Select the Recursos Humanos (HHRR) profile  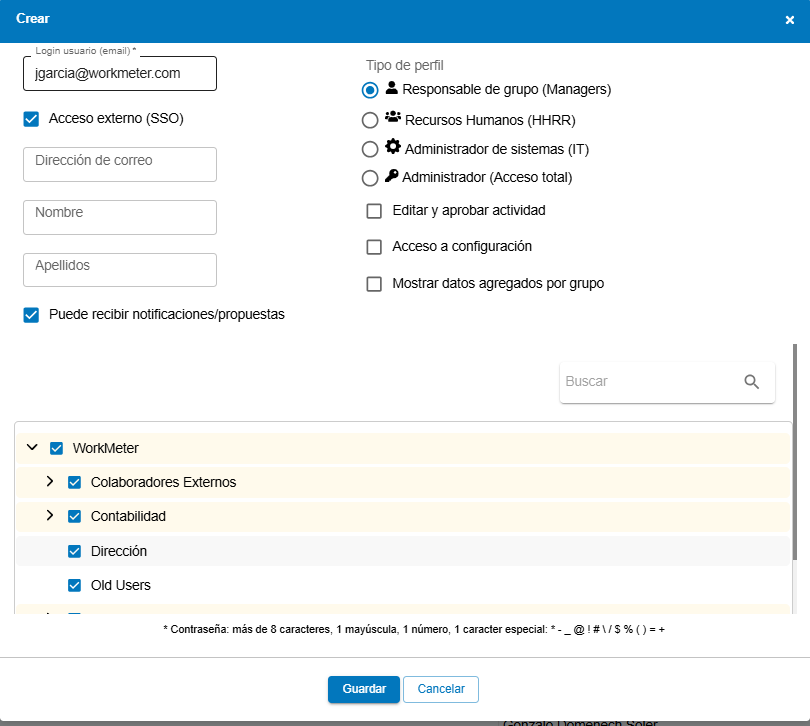coord(370,119)
